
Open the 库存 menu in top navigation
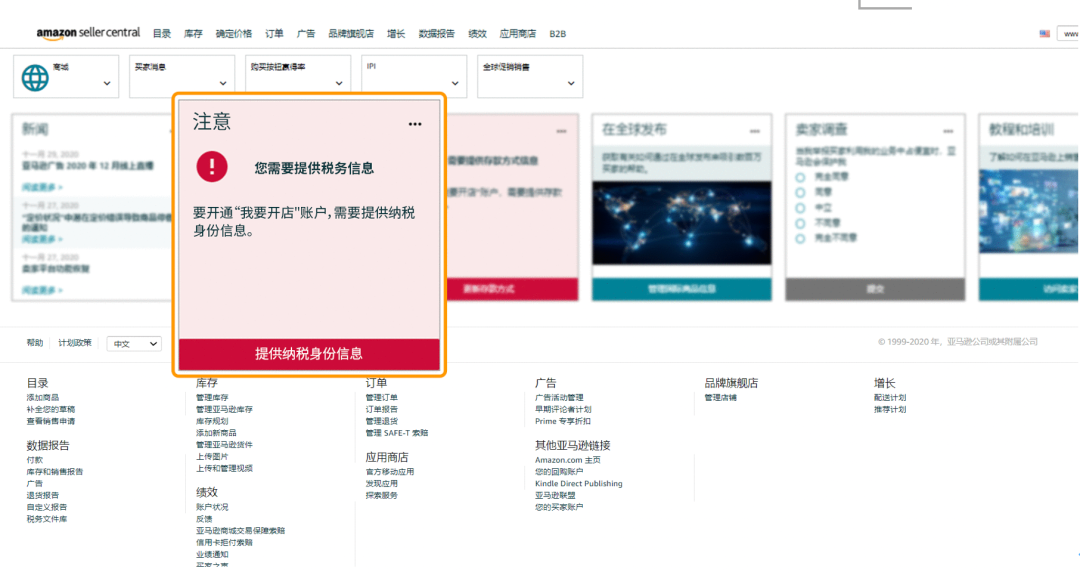click(x=193, y=34)
